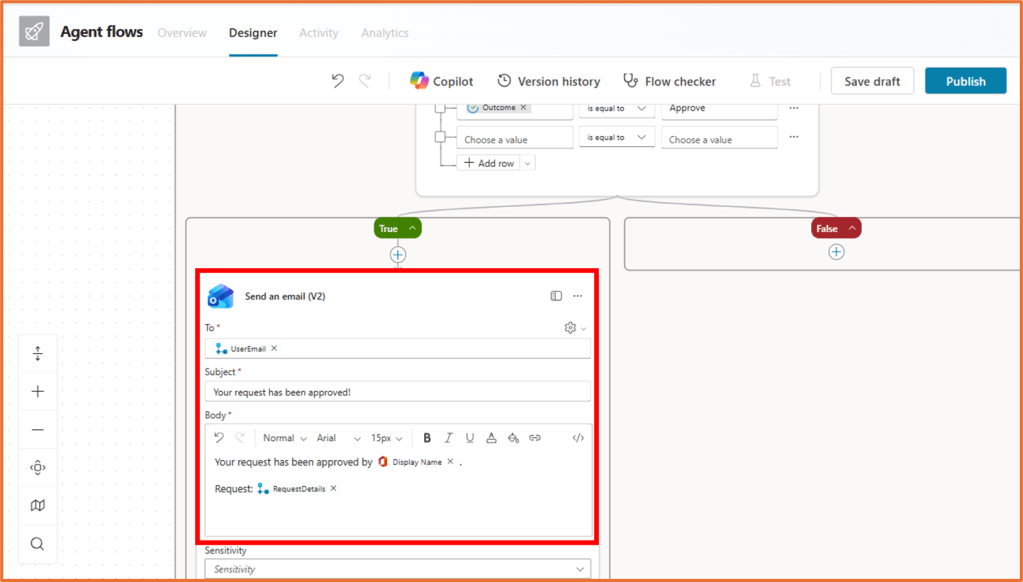Select the highlight color tool
Image resolution: width=1023 pixels, height=582 pixels.
[x=512, y=437]
